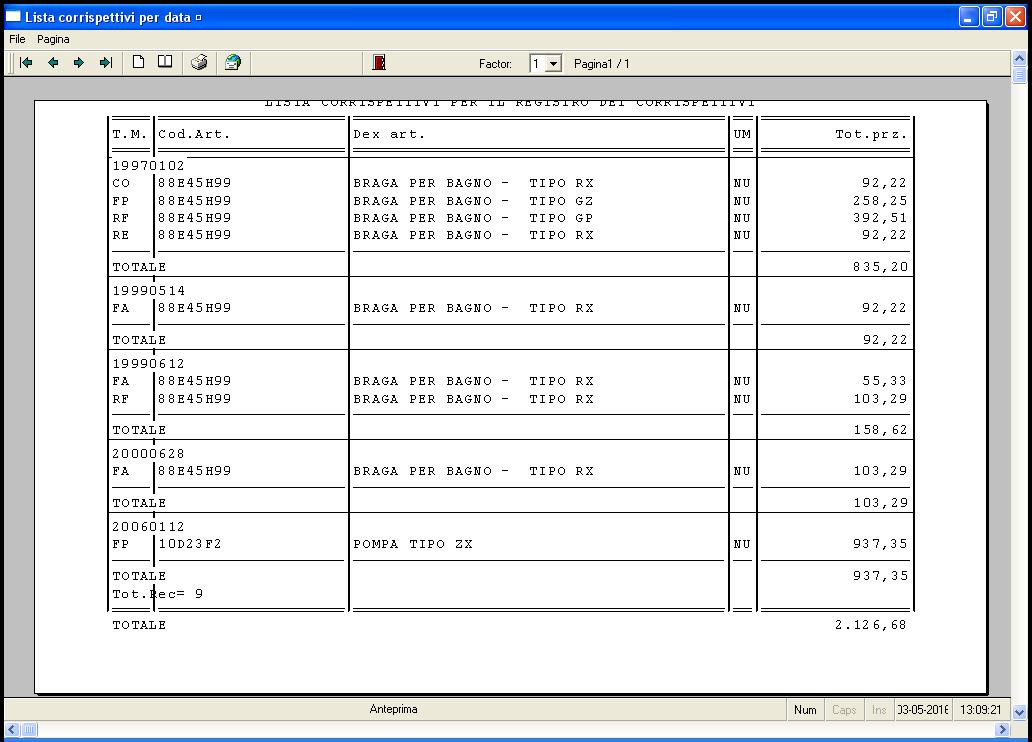Click the Num lock status indicator
The width and height of the screenshot is (1032, 742).
(x=805, y=709)
